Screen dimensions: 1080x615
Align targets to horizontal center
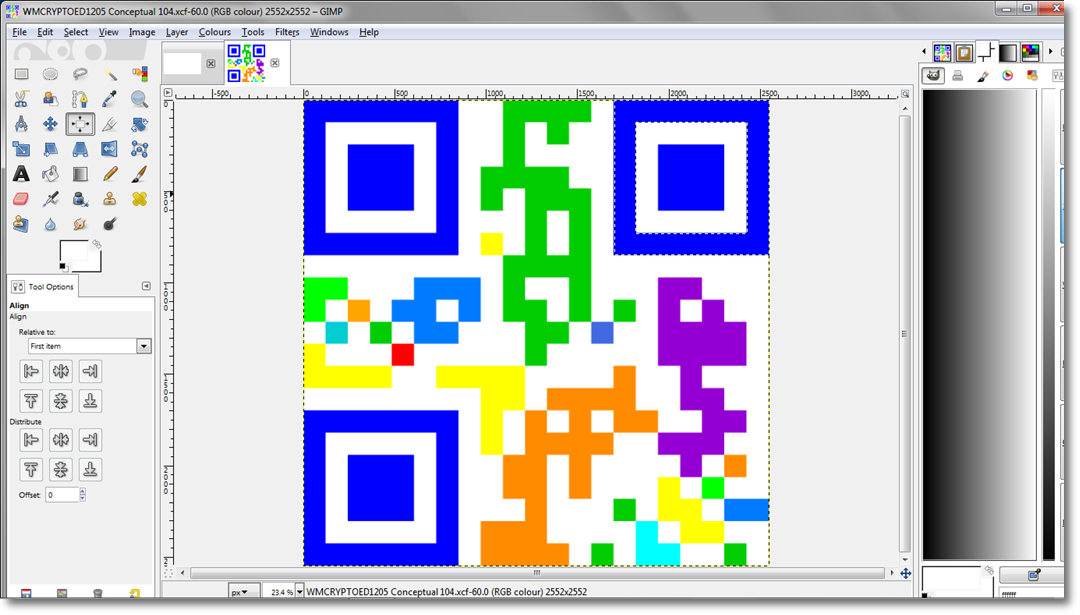click(x=61, y=371)
